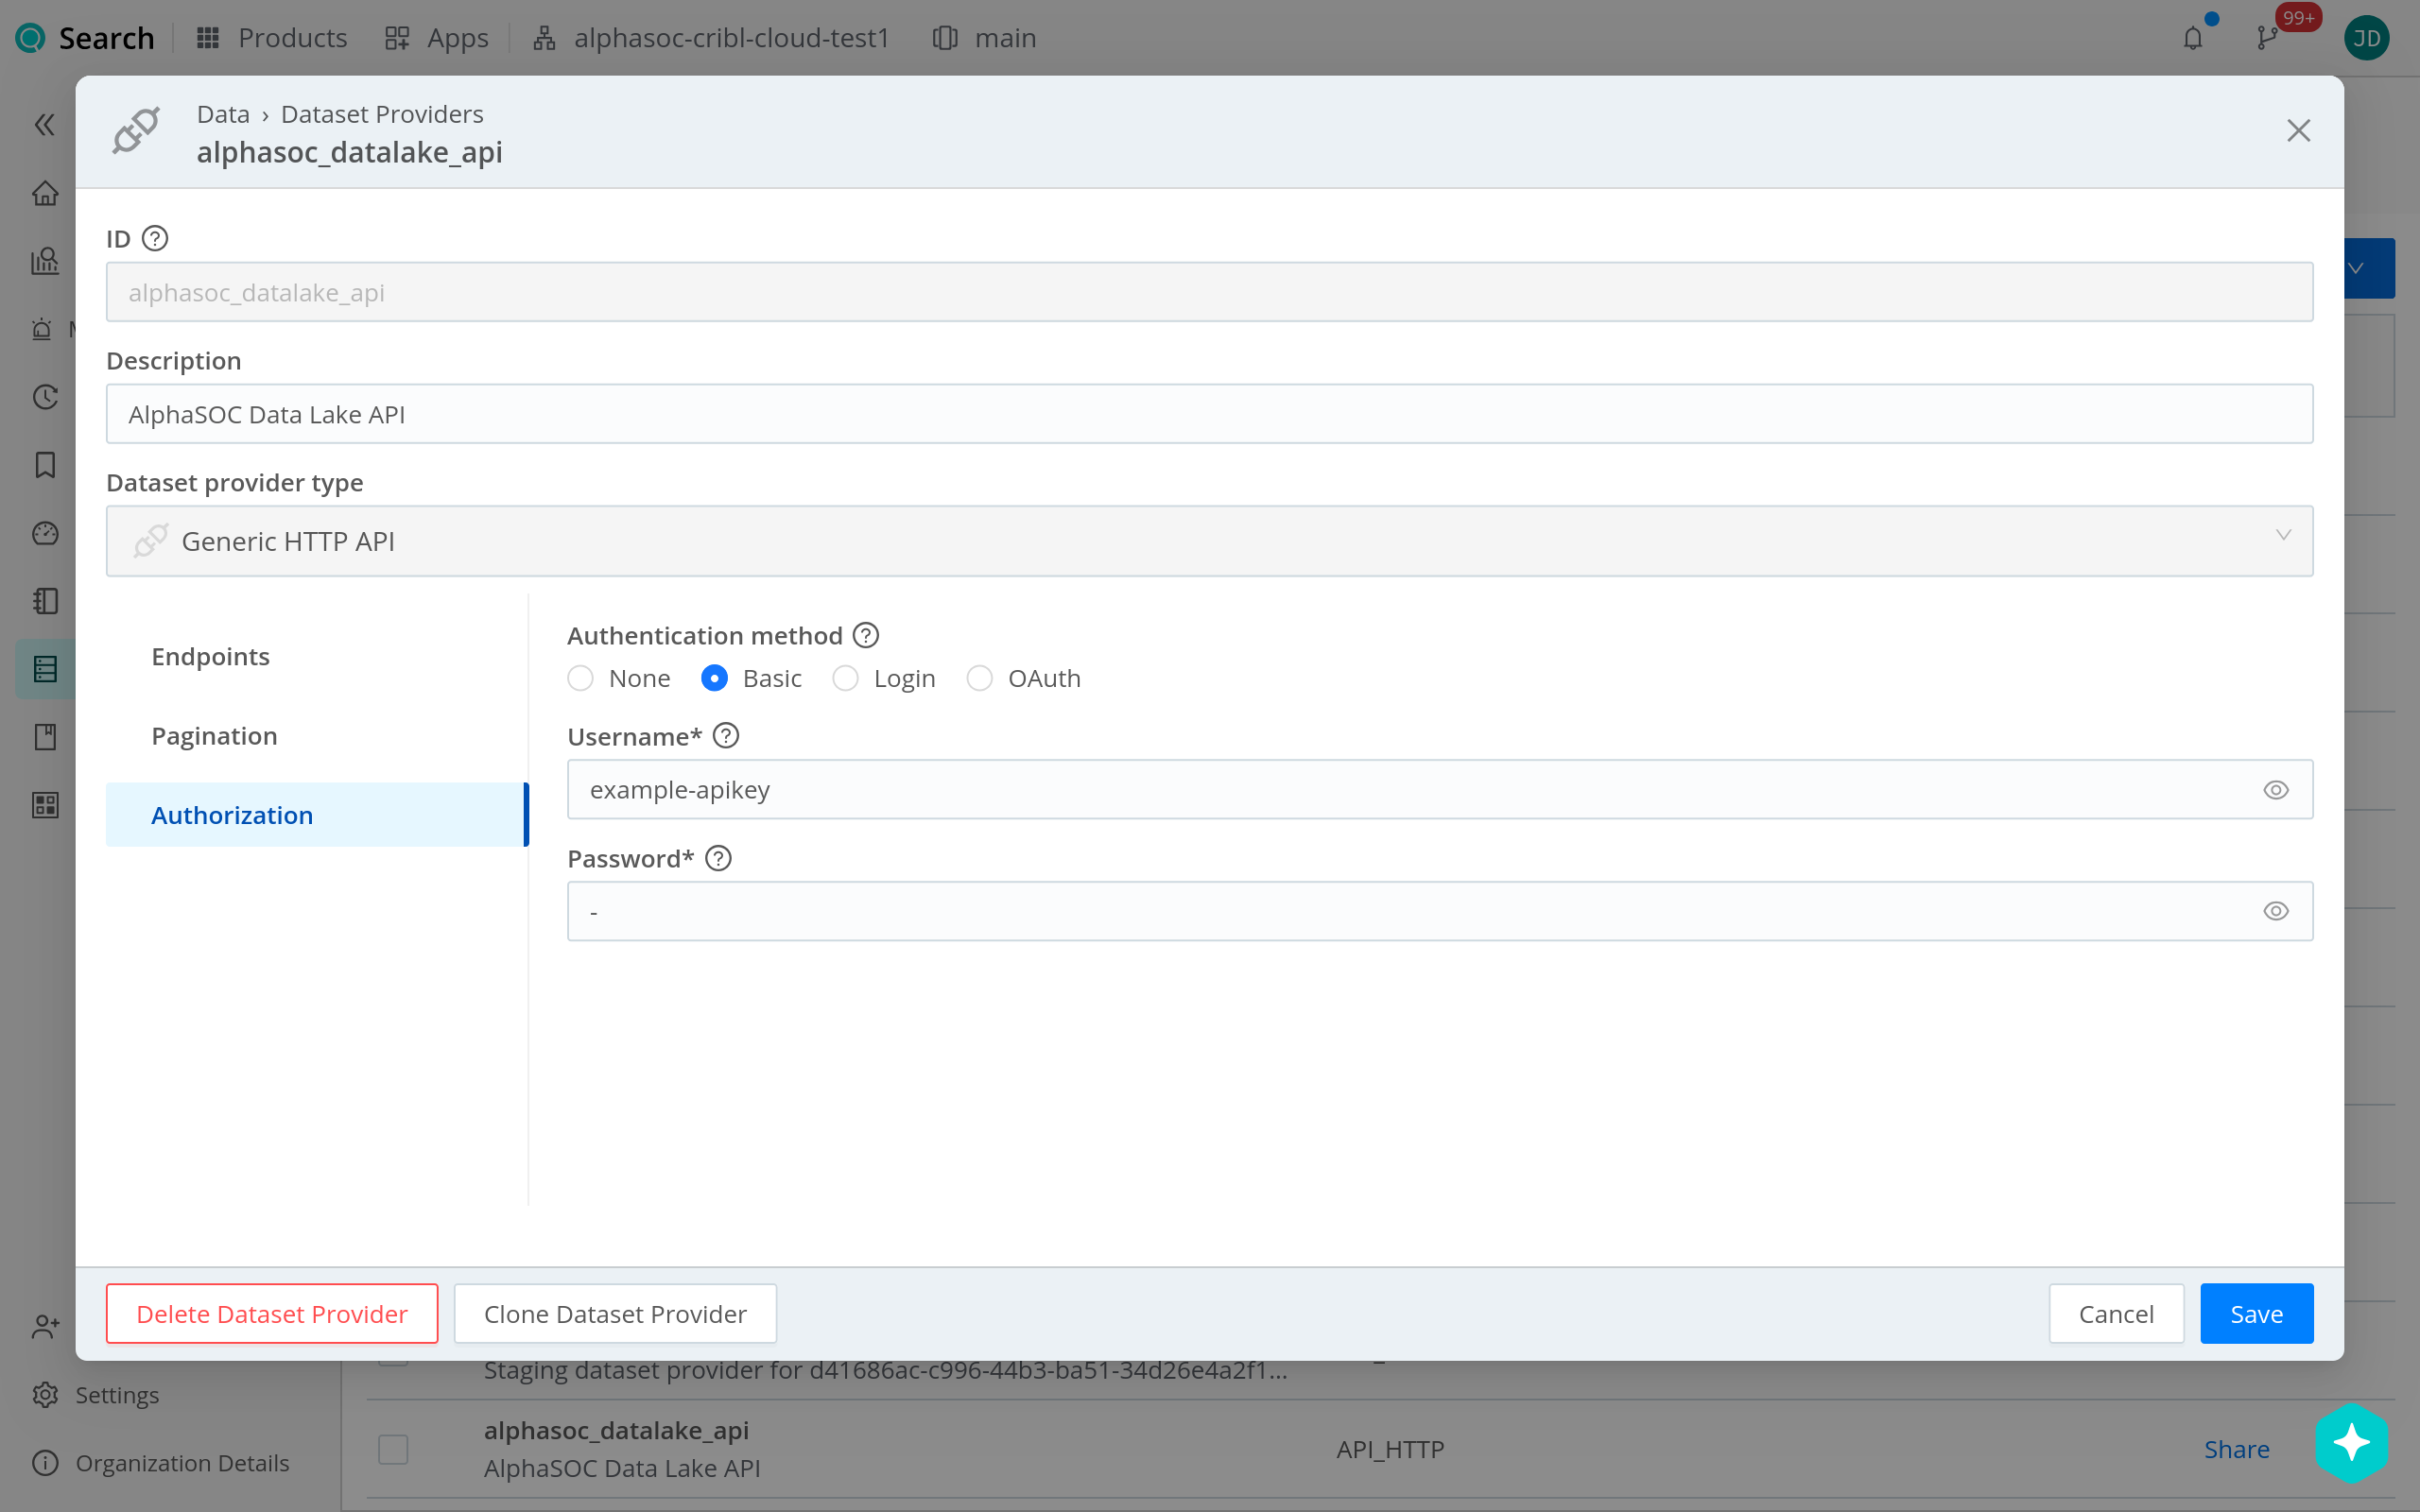The height and width of the screenshot is (1512, 2420).
Task: Click the alphasoc_datalake_api table row name
Action: [616, 1431]
